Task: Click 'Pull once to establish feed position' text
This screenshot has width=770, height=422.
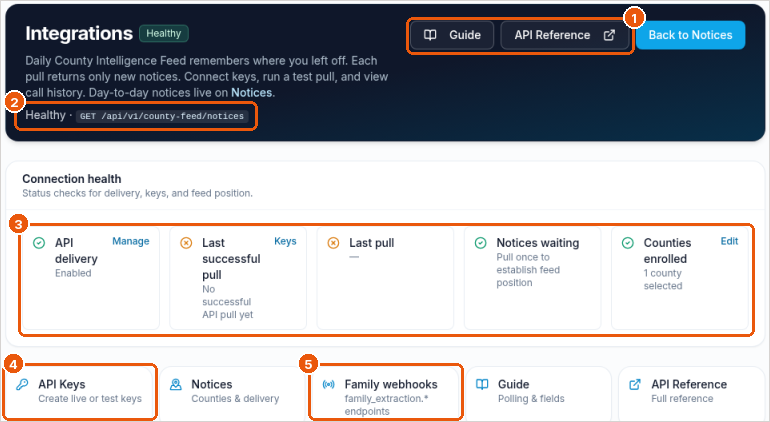Action: point(528,270)
